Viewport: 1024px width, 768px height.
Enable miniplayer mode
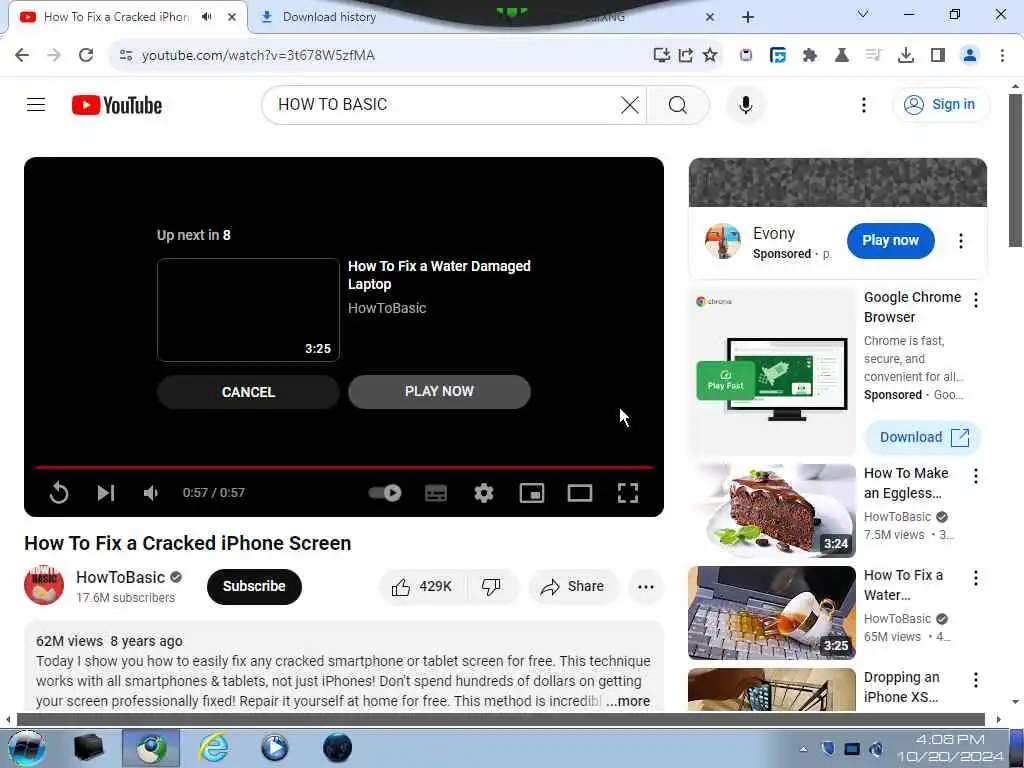[532, 492]
